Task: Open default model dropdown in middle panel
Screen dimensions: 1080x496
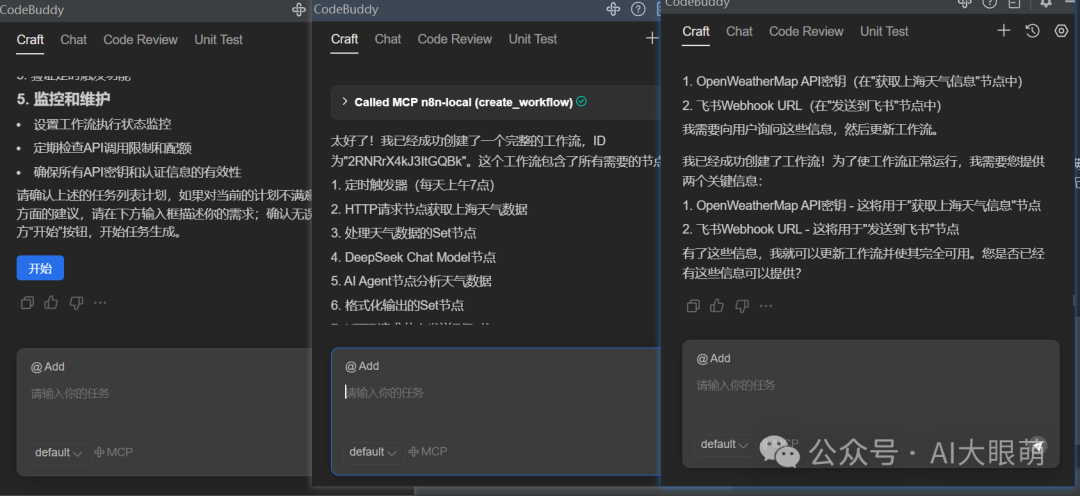Action: [374, 452]
